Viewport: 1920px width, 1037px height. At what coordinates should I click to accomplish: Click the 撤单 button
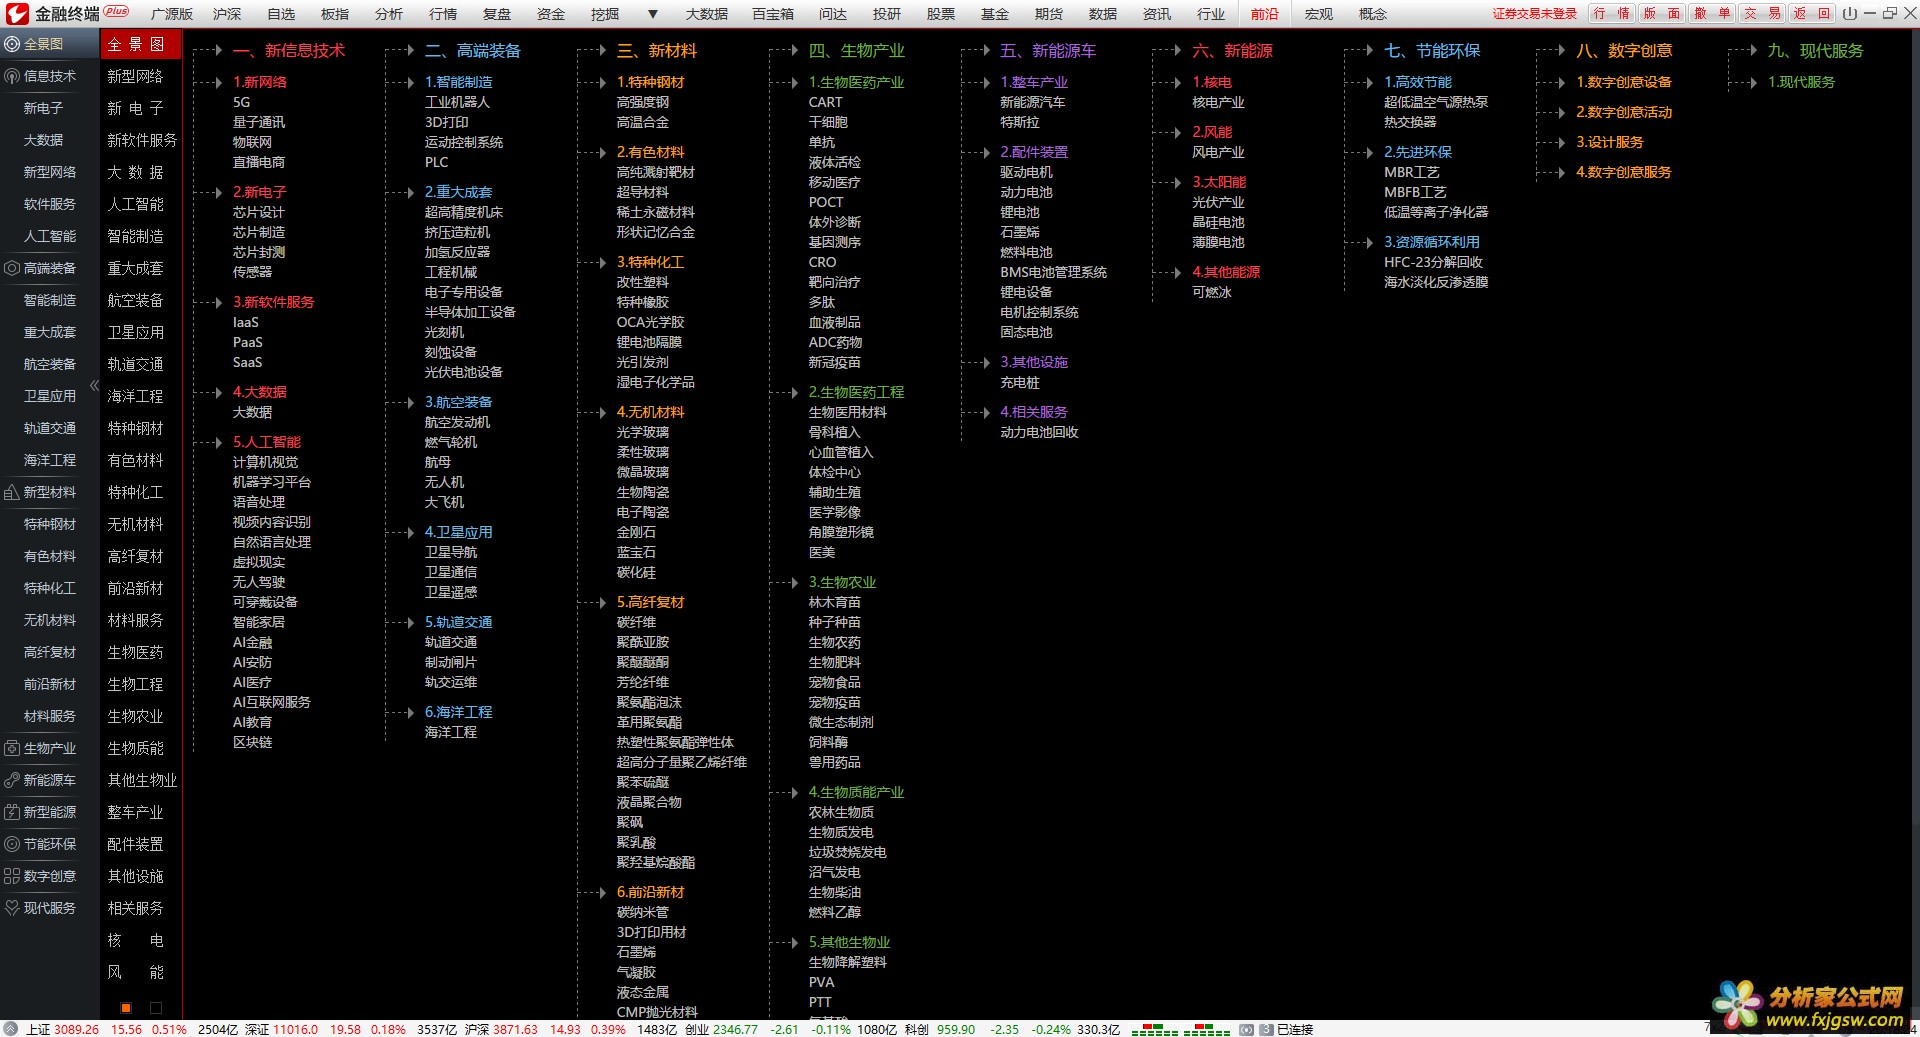click(1712, 13)
